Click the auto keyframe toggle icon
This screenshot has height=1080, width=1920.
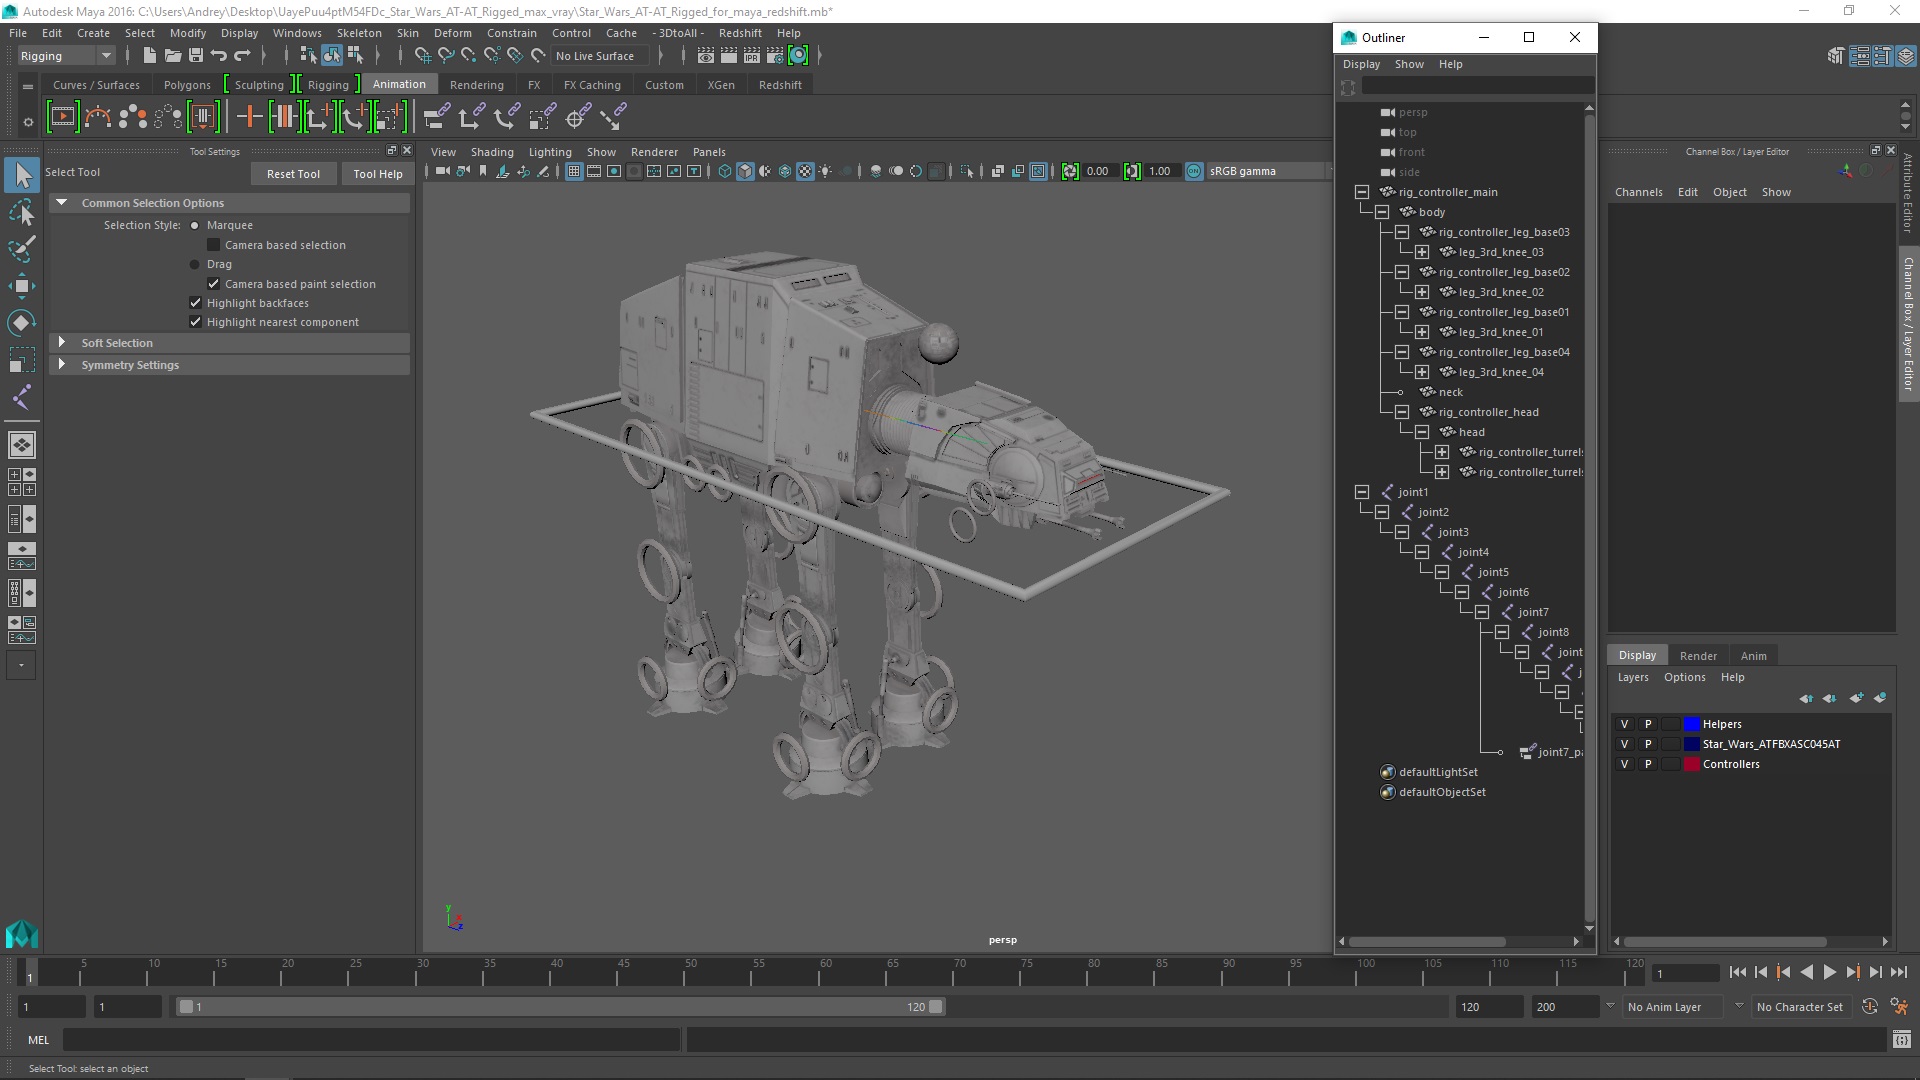[1870, 1007]
